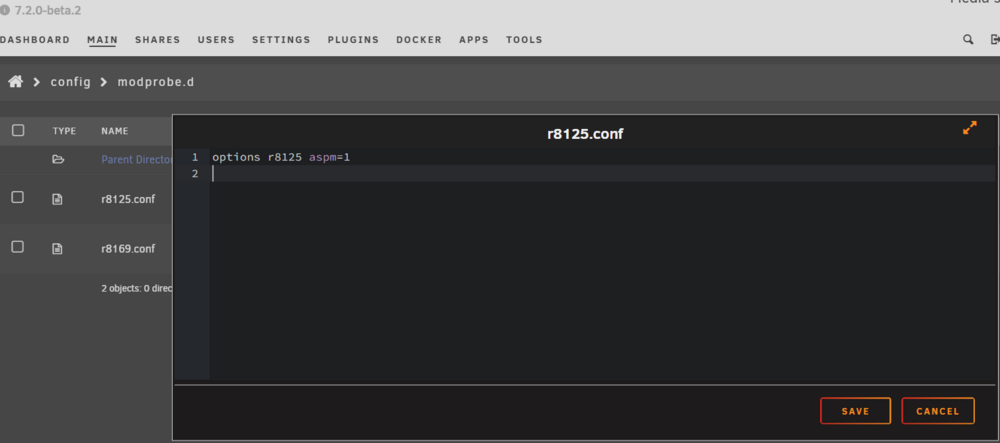The width and height of the screenshot is (1000, 443).
Task: Open the Tools menu
Action: click(524, 40)
